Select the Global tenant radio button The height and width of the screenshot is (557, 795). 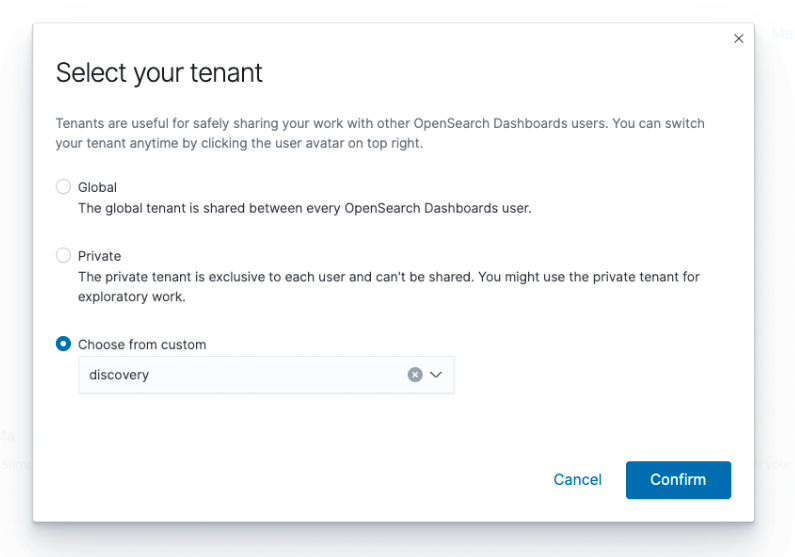(x=64, y=187)
